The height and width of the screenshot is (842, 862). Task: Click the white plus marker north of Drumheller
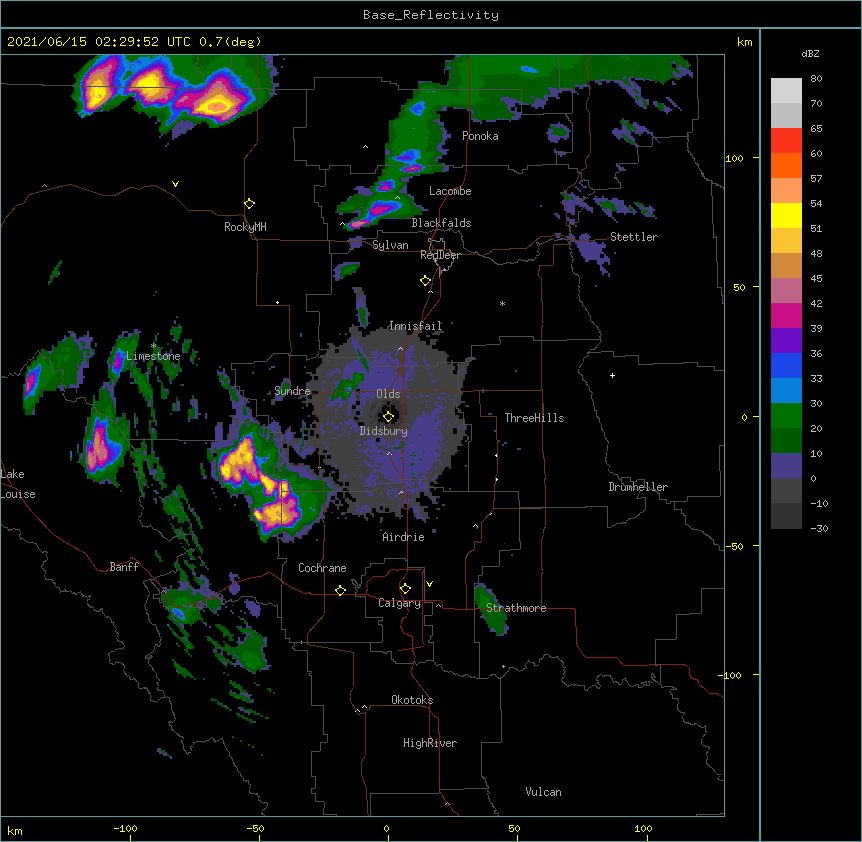(x=612, y=375)
